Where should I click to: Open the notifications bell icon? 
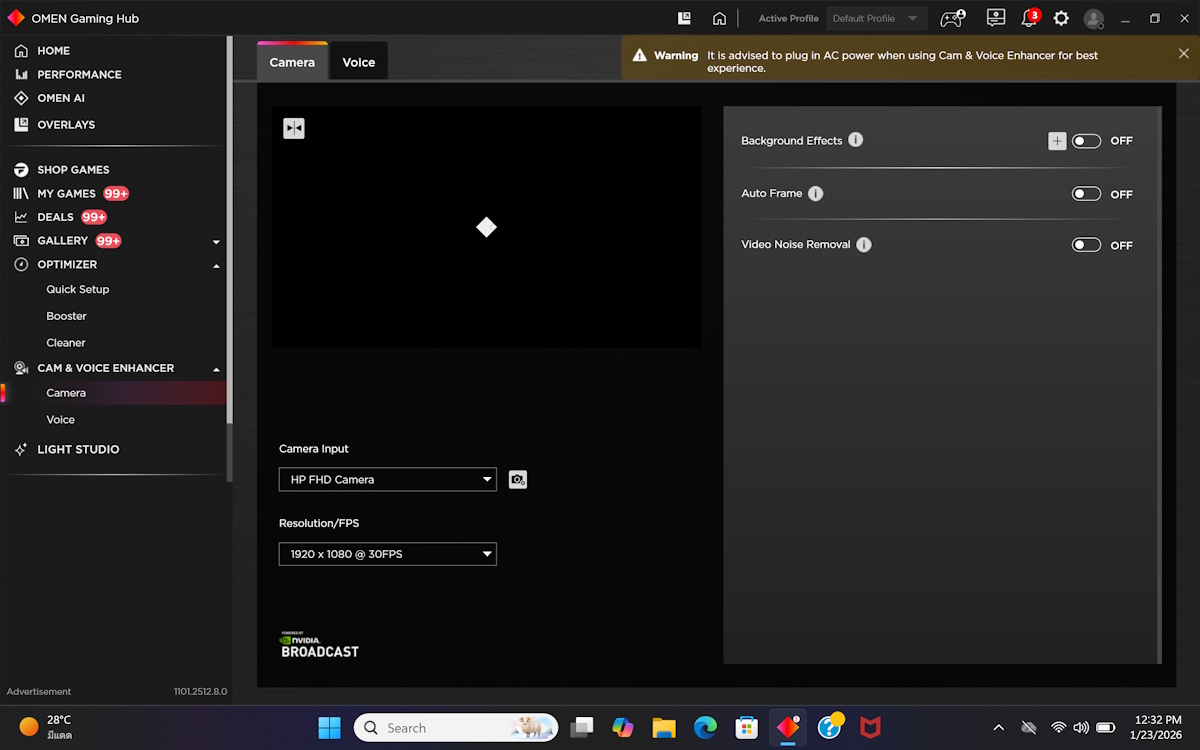1029,18
